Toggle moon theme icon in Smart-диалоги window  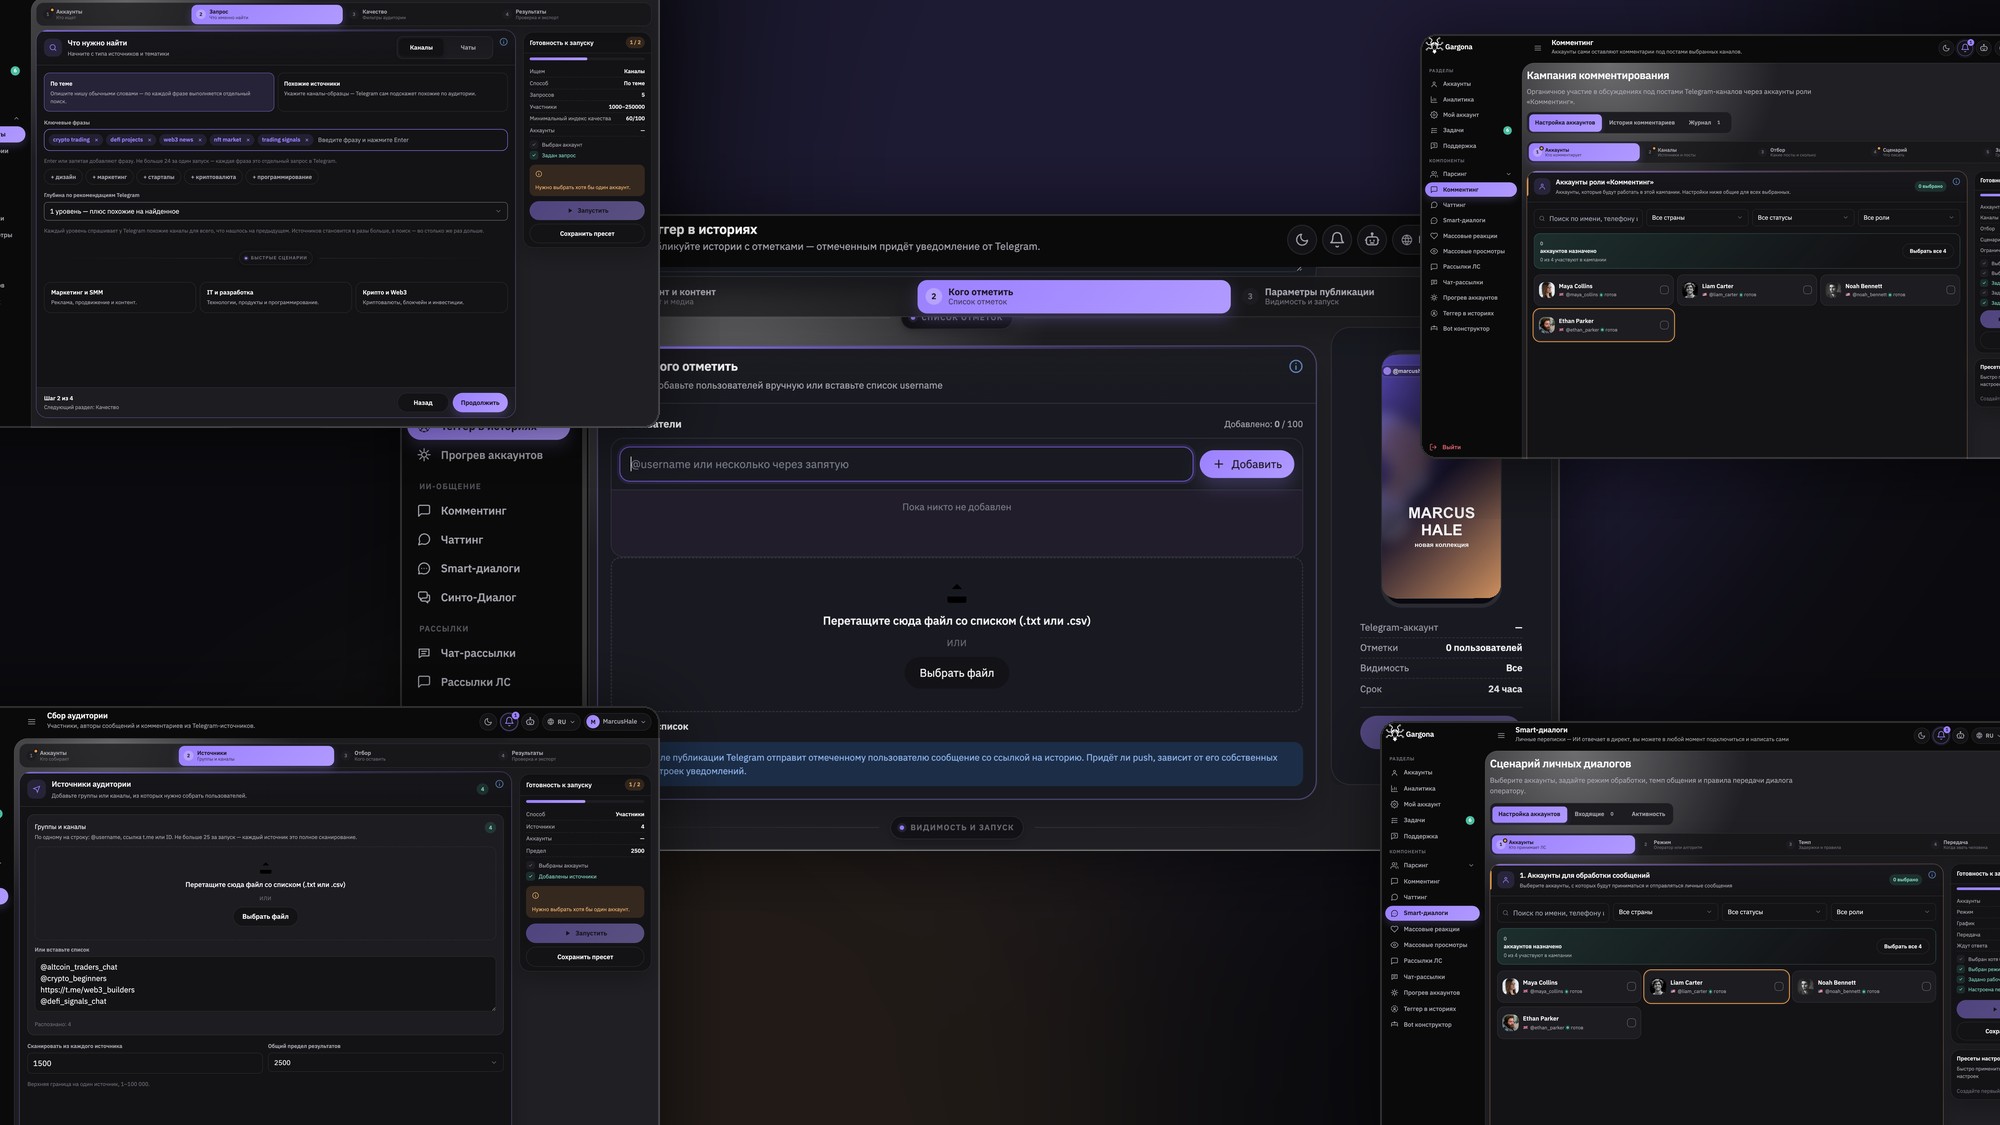pyautogui.click(x=1921, y=736)
